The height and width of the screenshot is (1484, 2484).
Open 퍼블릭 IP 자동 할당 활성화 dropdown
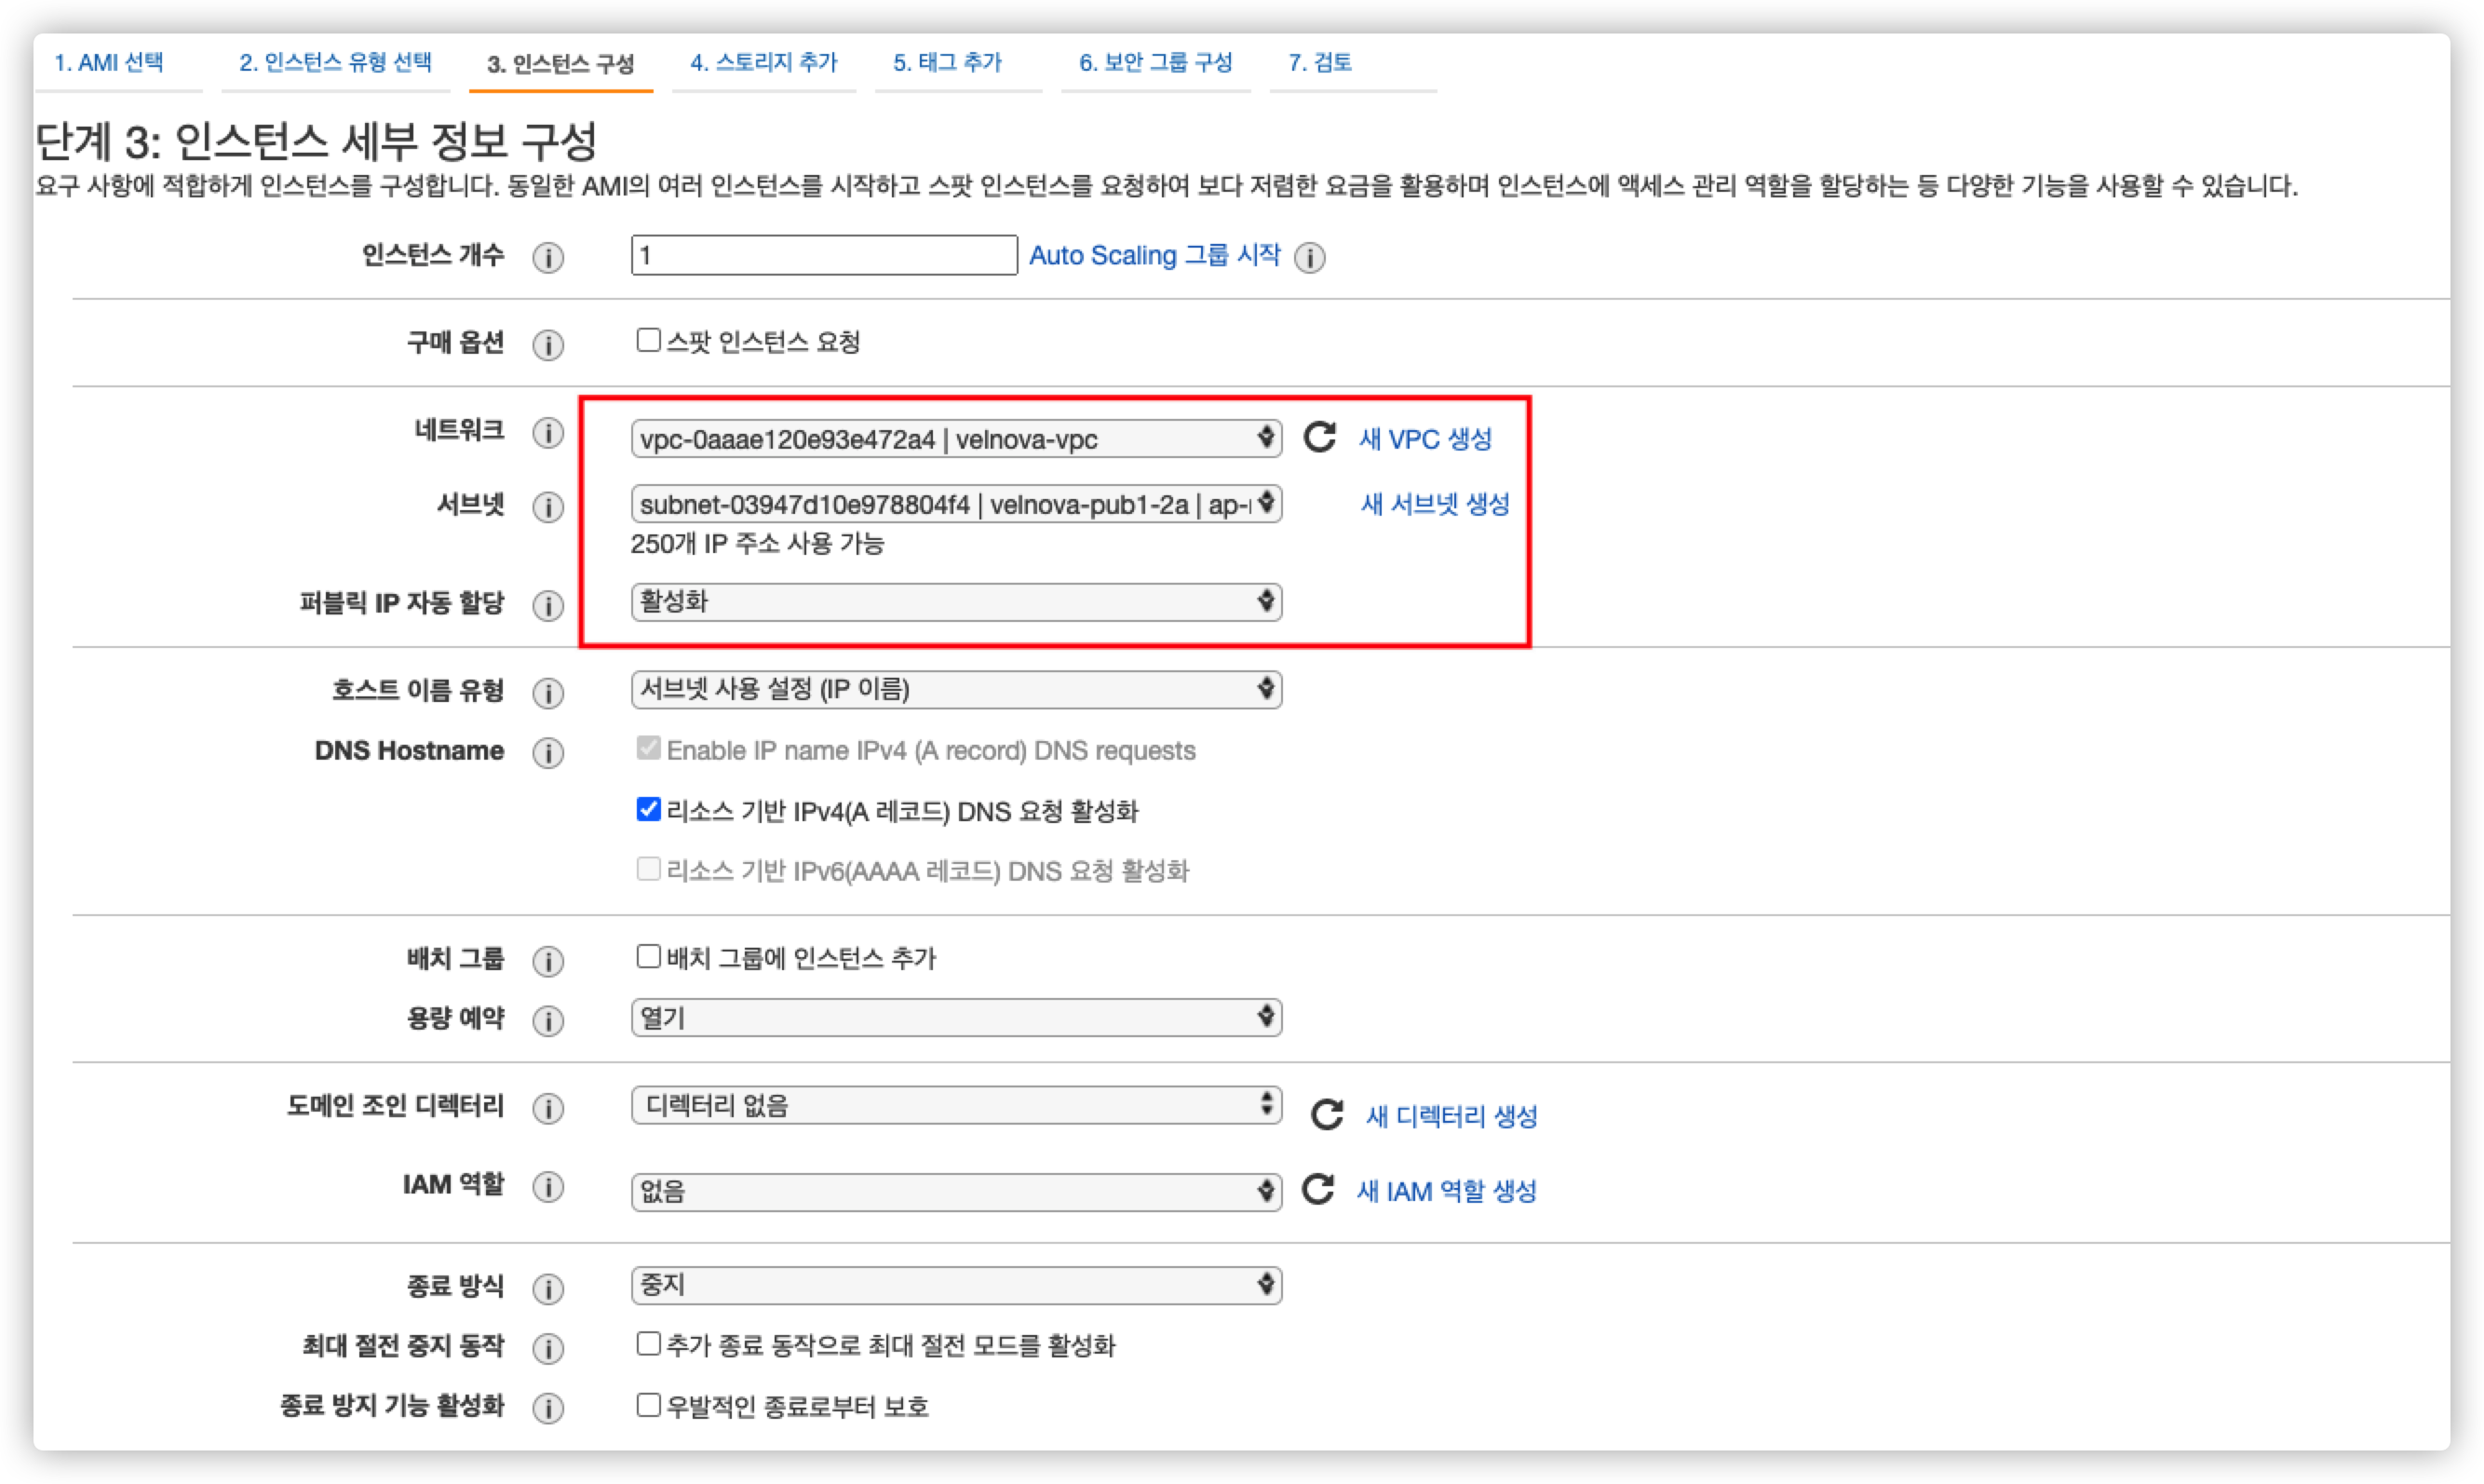tap(956, 602)
